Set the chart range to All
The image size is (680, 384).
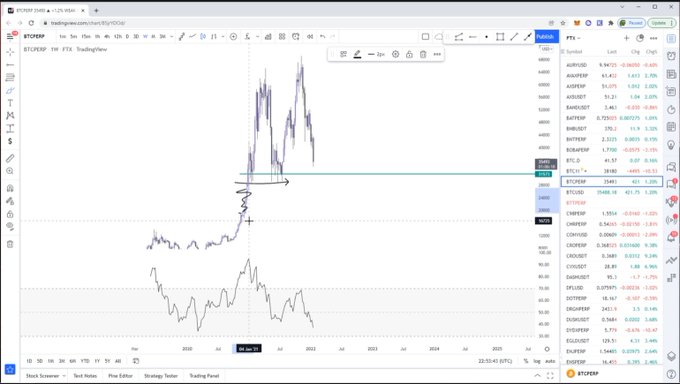click(x=118, y=361)
